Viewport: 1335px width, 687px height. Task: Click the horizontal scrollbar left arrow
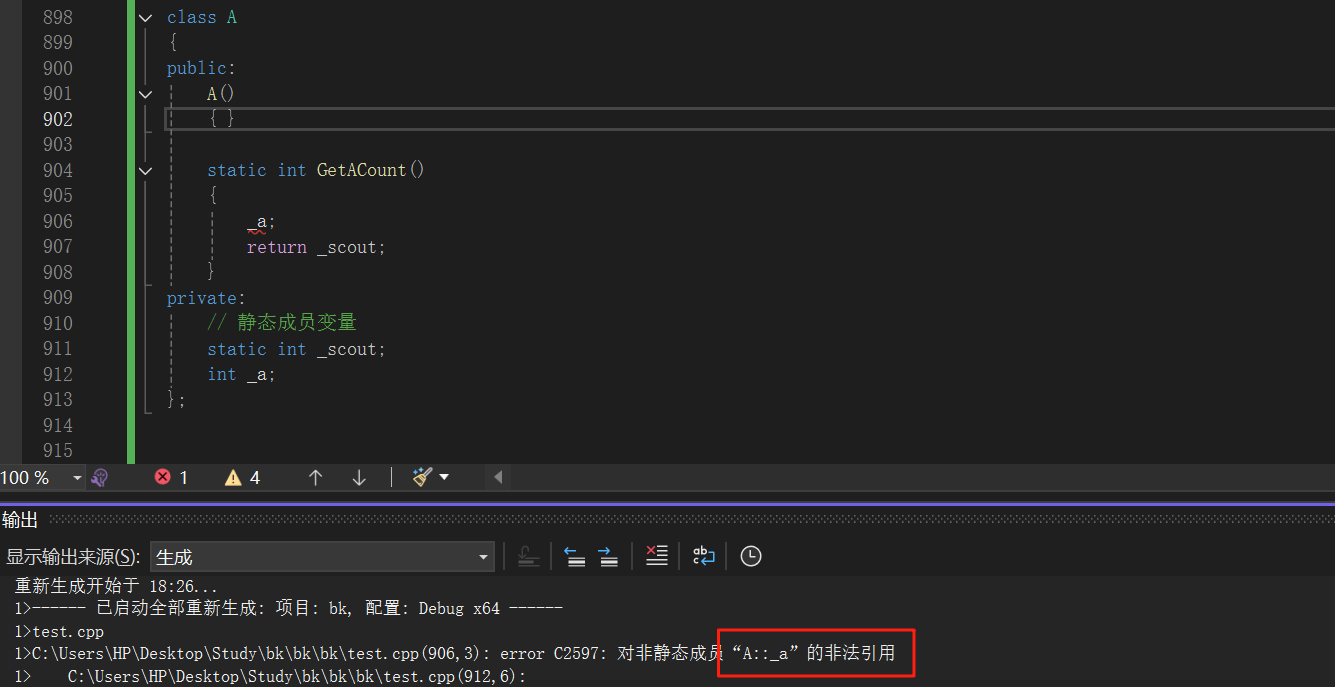point(497,477)
